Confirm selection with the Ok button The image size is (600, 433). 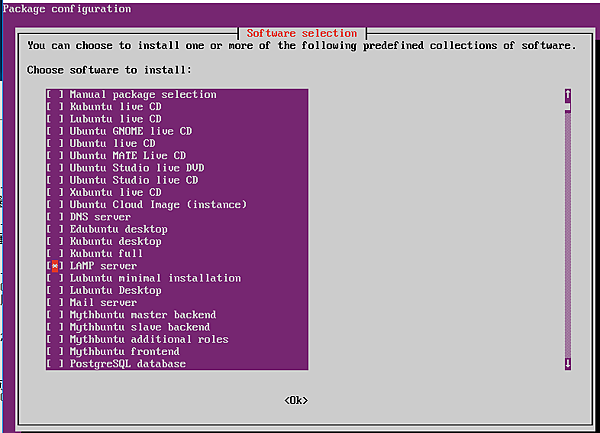coord(296,400)
